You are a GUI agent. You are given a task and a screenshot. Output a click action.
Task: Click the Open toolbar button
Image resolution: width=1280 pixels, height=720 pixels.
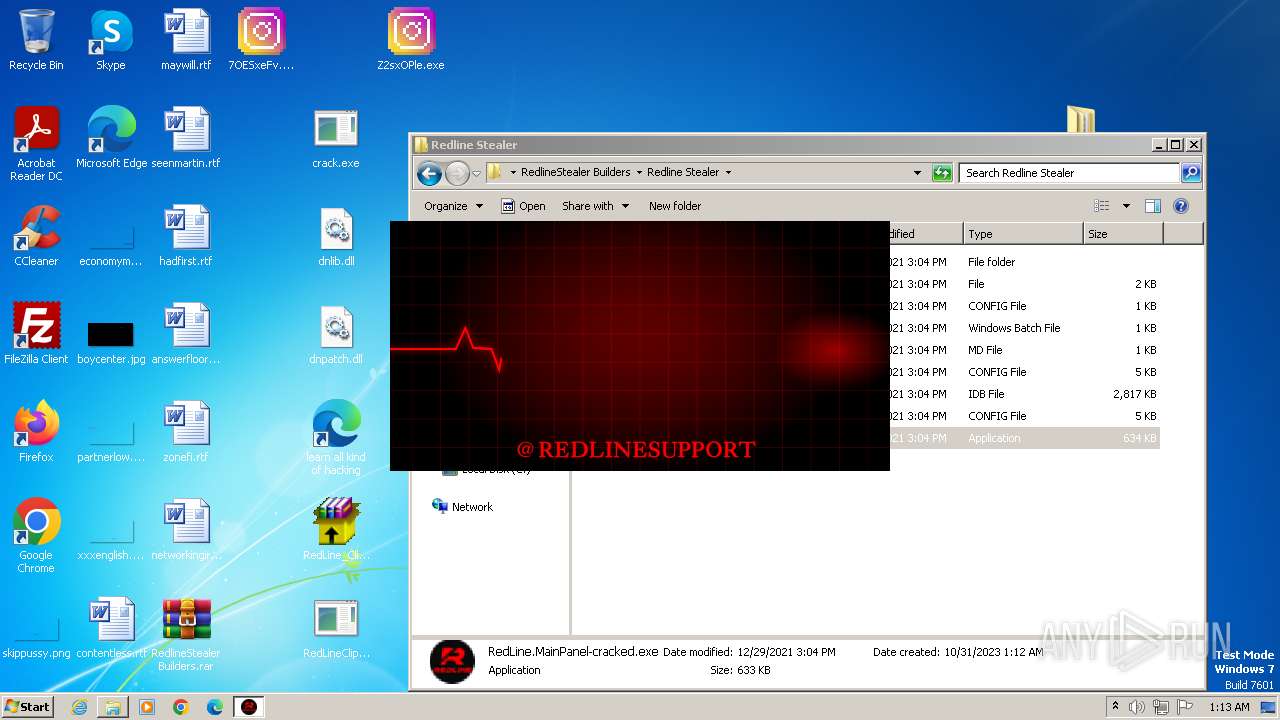pos(523,206)
